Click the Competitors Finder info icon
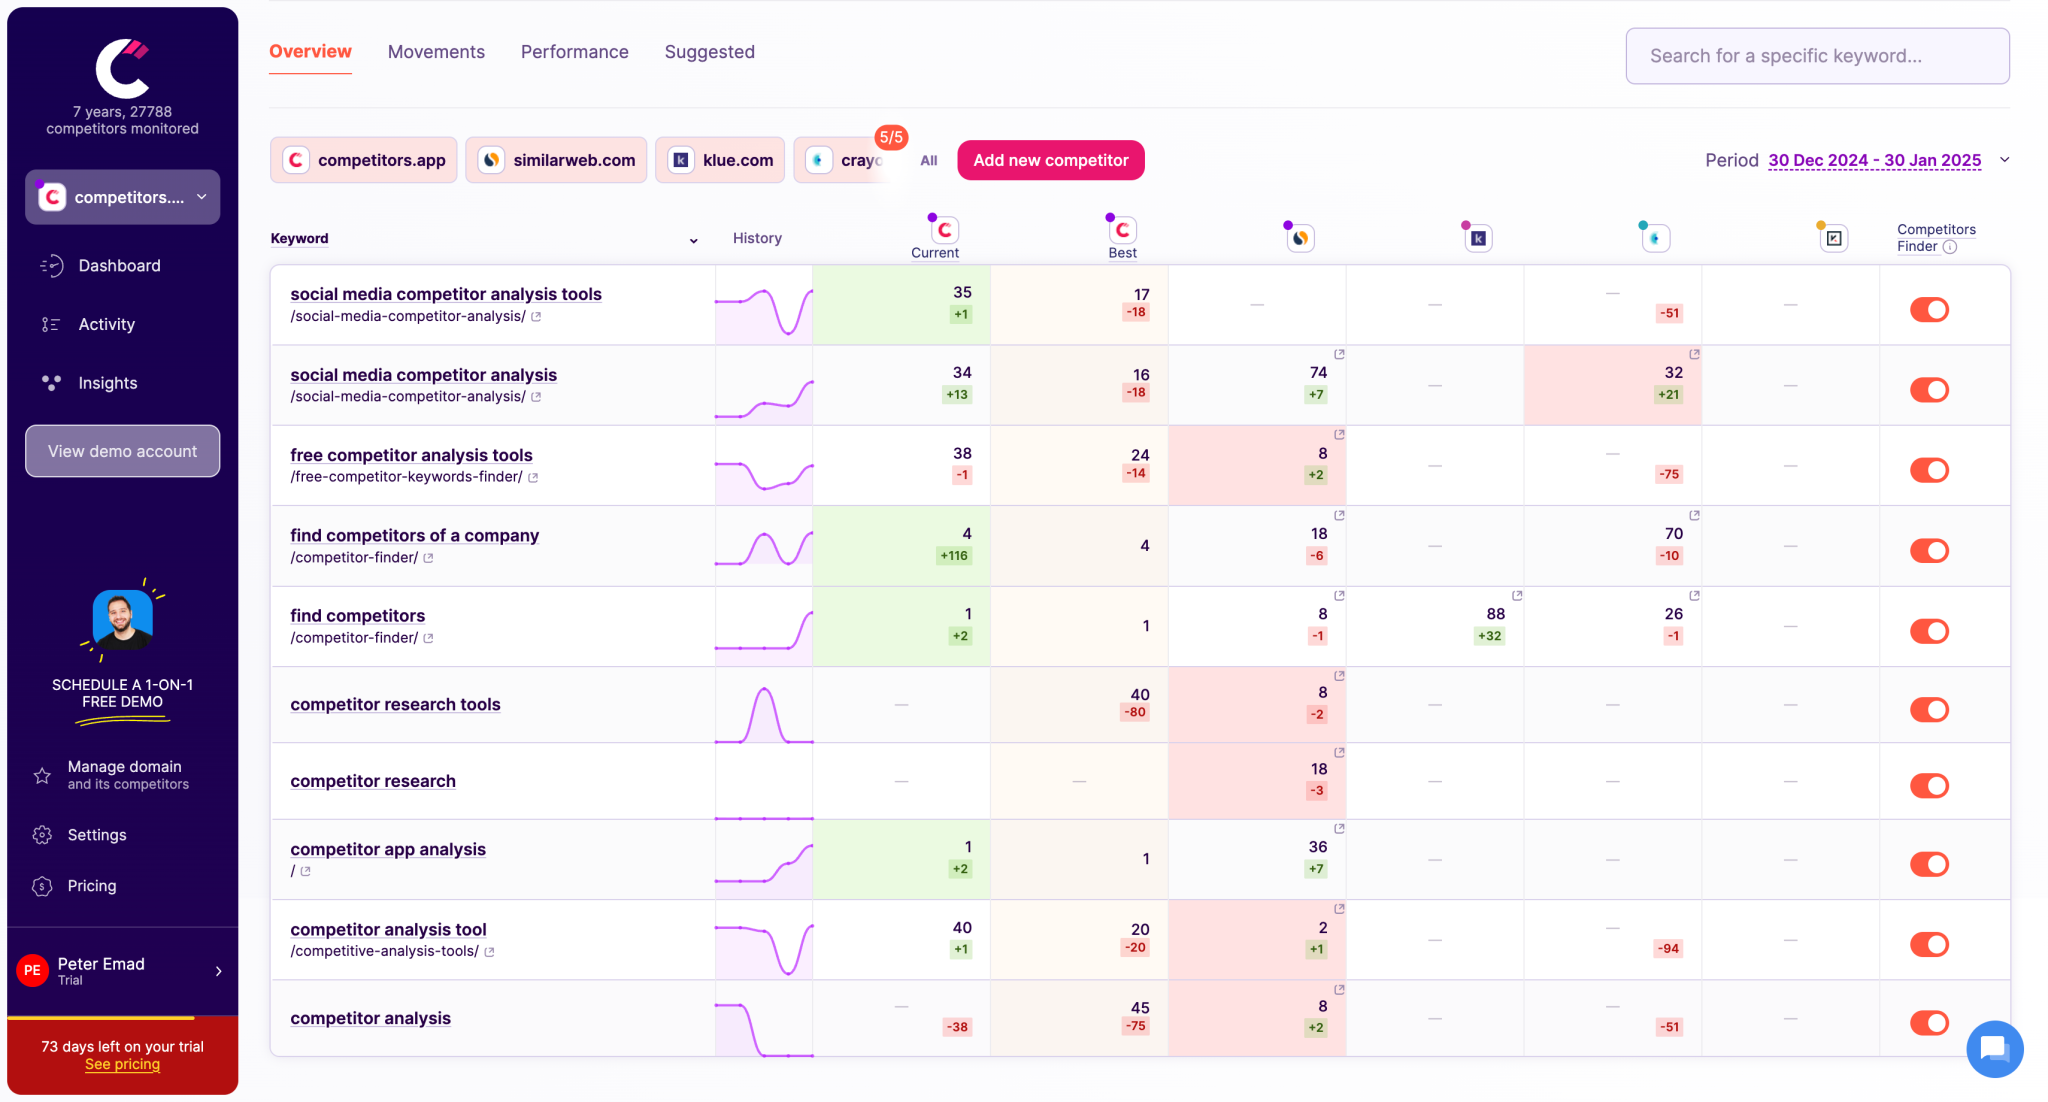Viewport: 2048px width, 1102px height. point(1950,247)
